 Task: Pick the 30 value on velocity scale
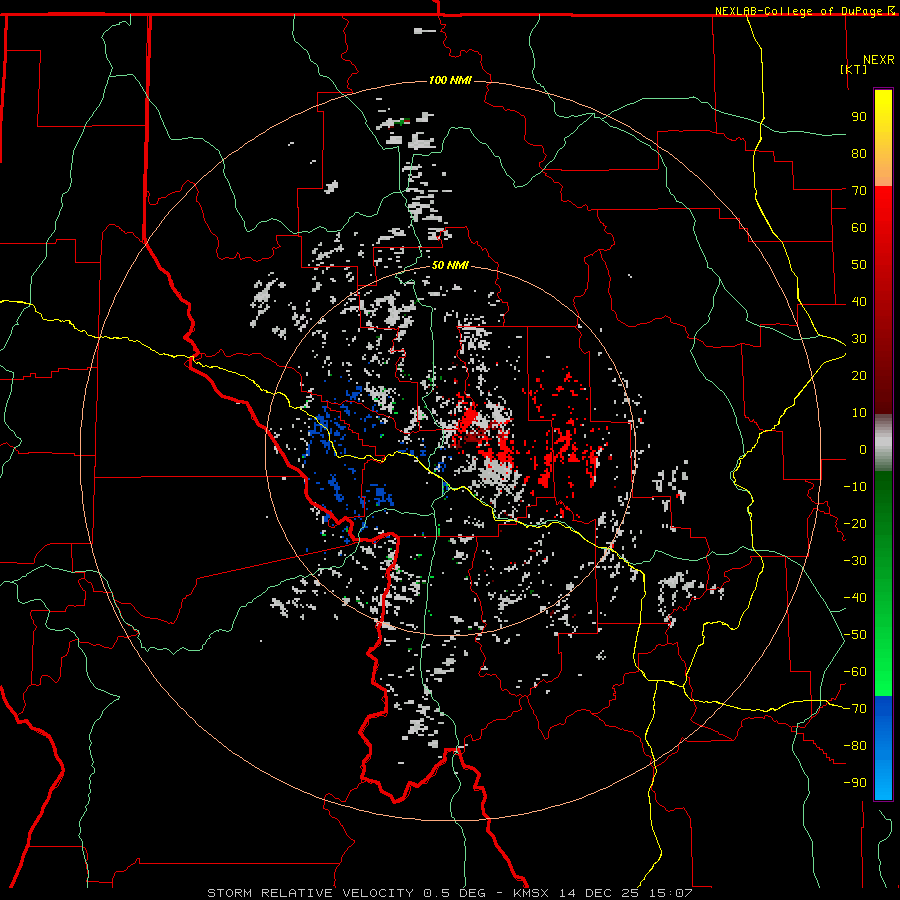(x=859, y=339)
